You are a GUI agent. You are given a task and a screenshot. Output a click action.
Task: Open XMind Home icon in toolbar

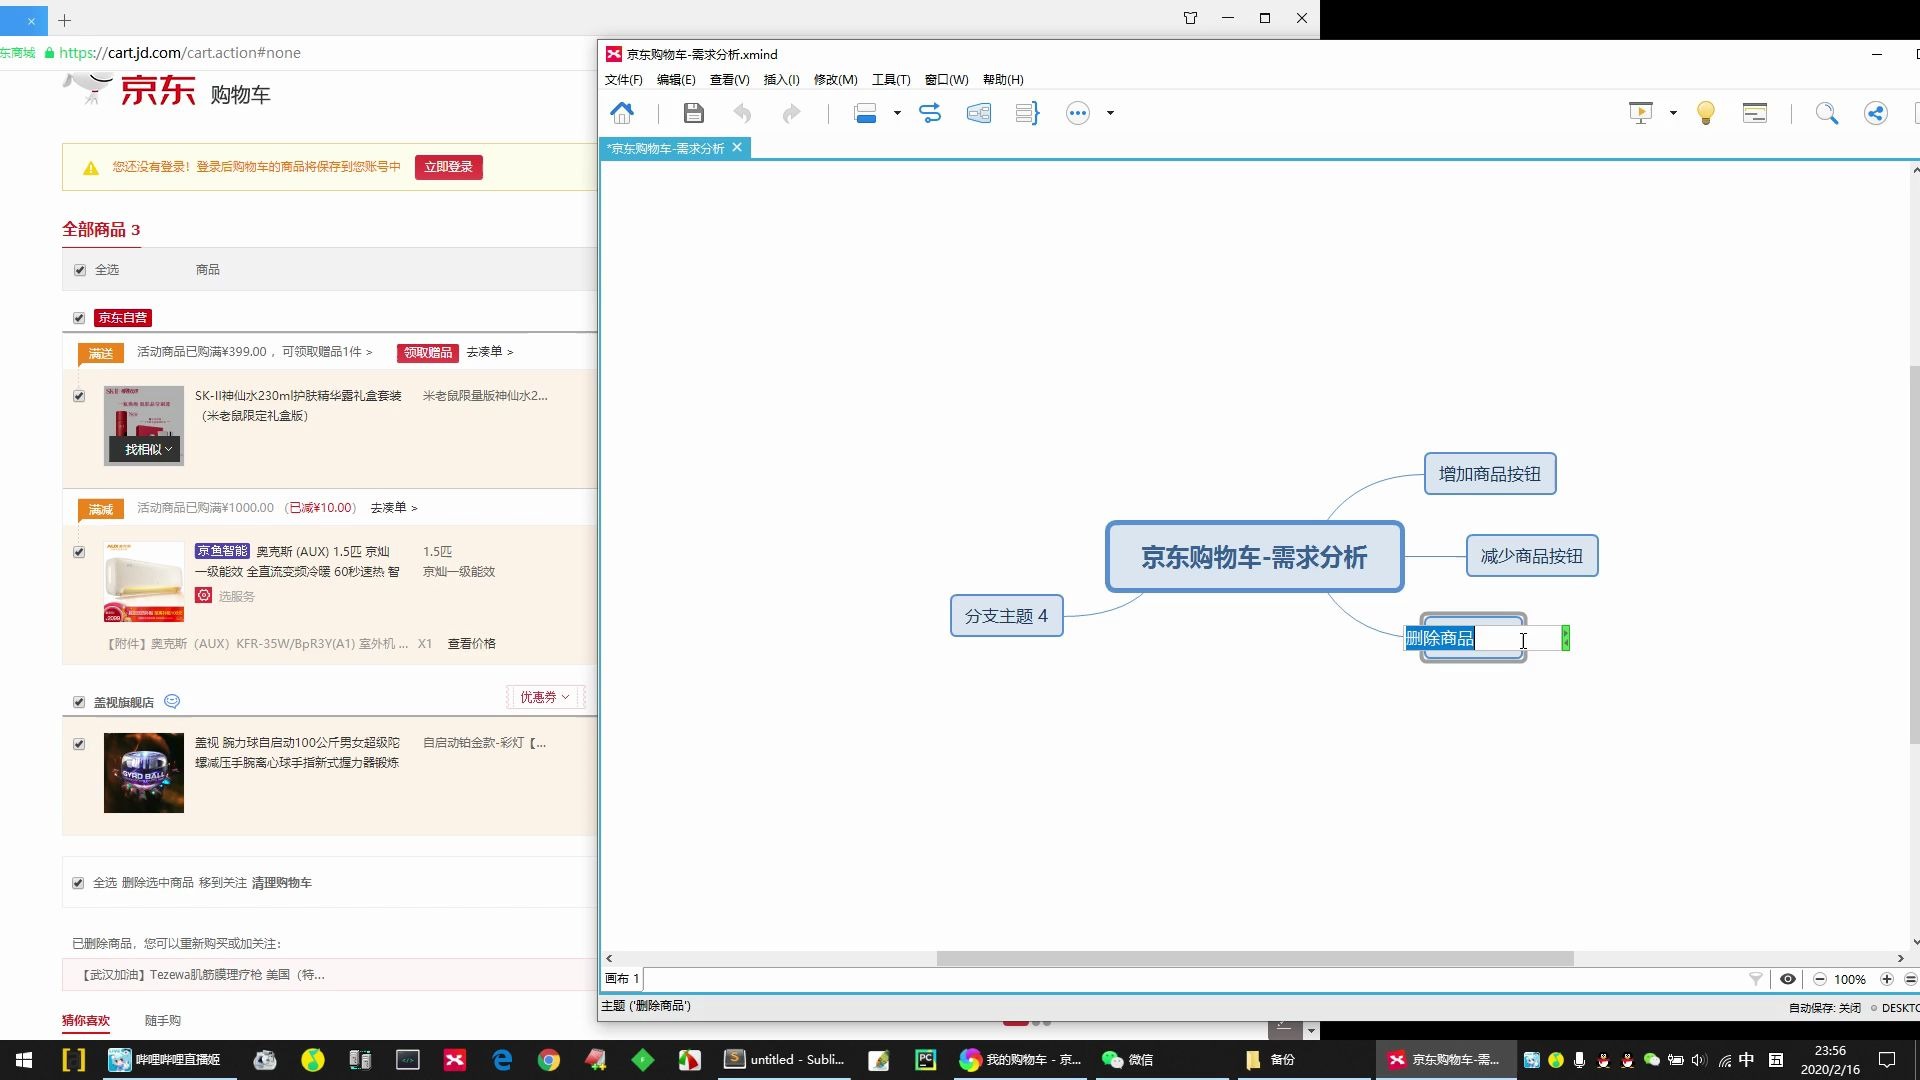click(x=622, y=113)
